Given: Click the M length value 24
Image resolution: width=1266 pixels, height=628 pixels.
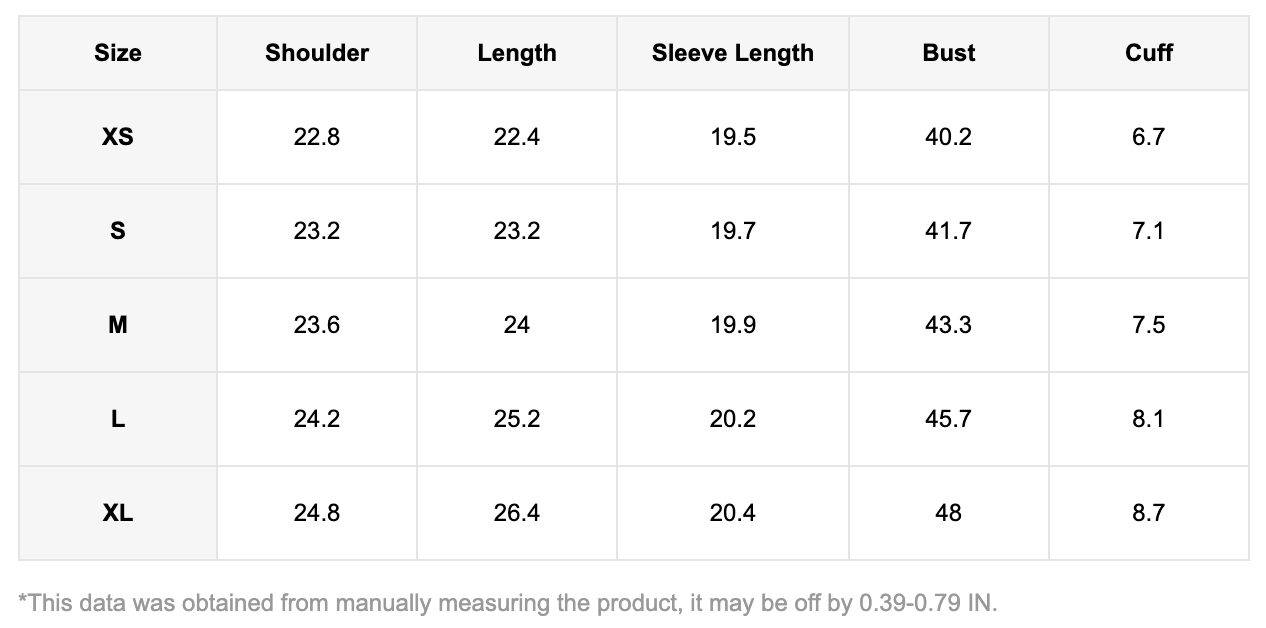Looking at the screenshot, I should click(x=517, y=325).
